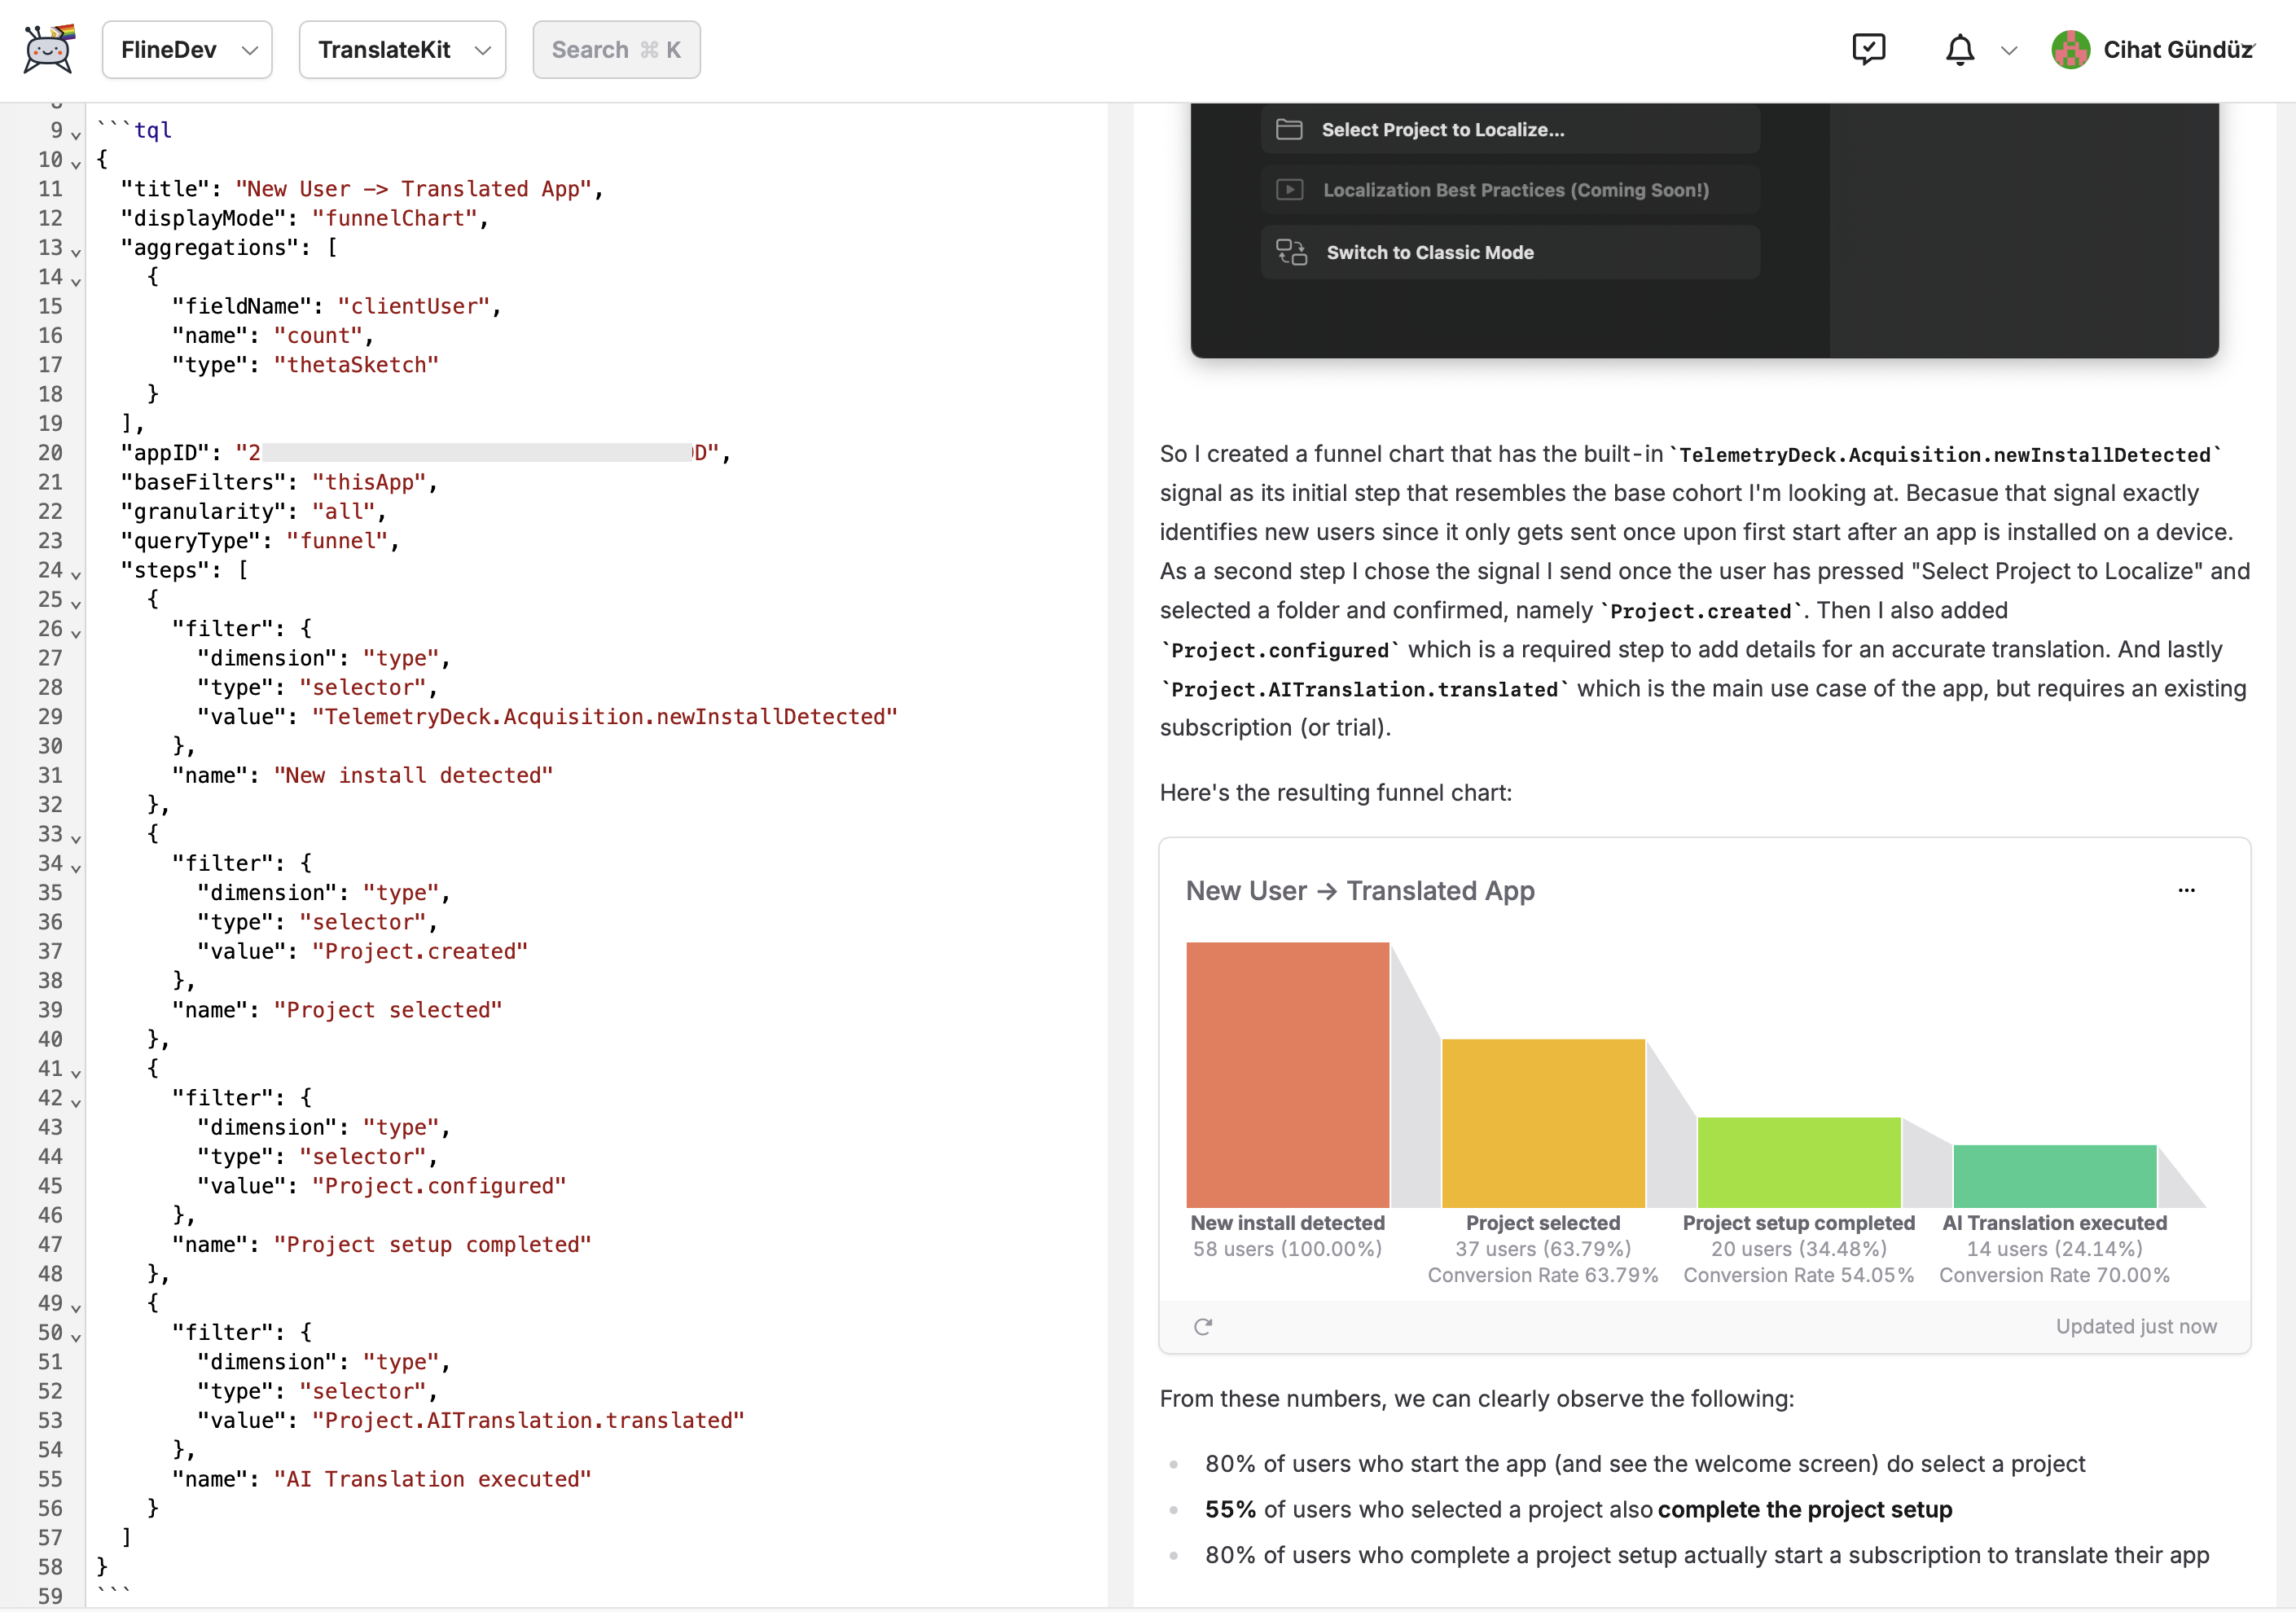Select Switch to Classic Mode

click(1432, 252)
